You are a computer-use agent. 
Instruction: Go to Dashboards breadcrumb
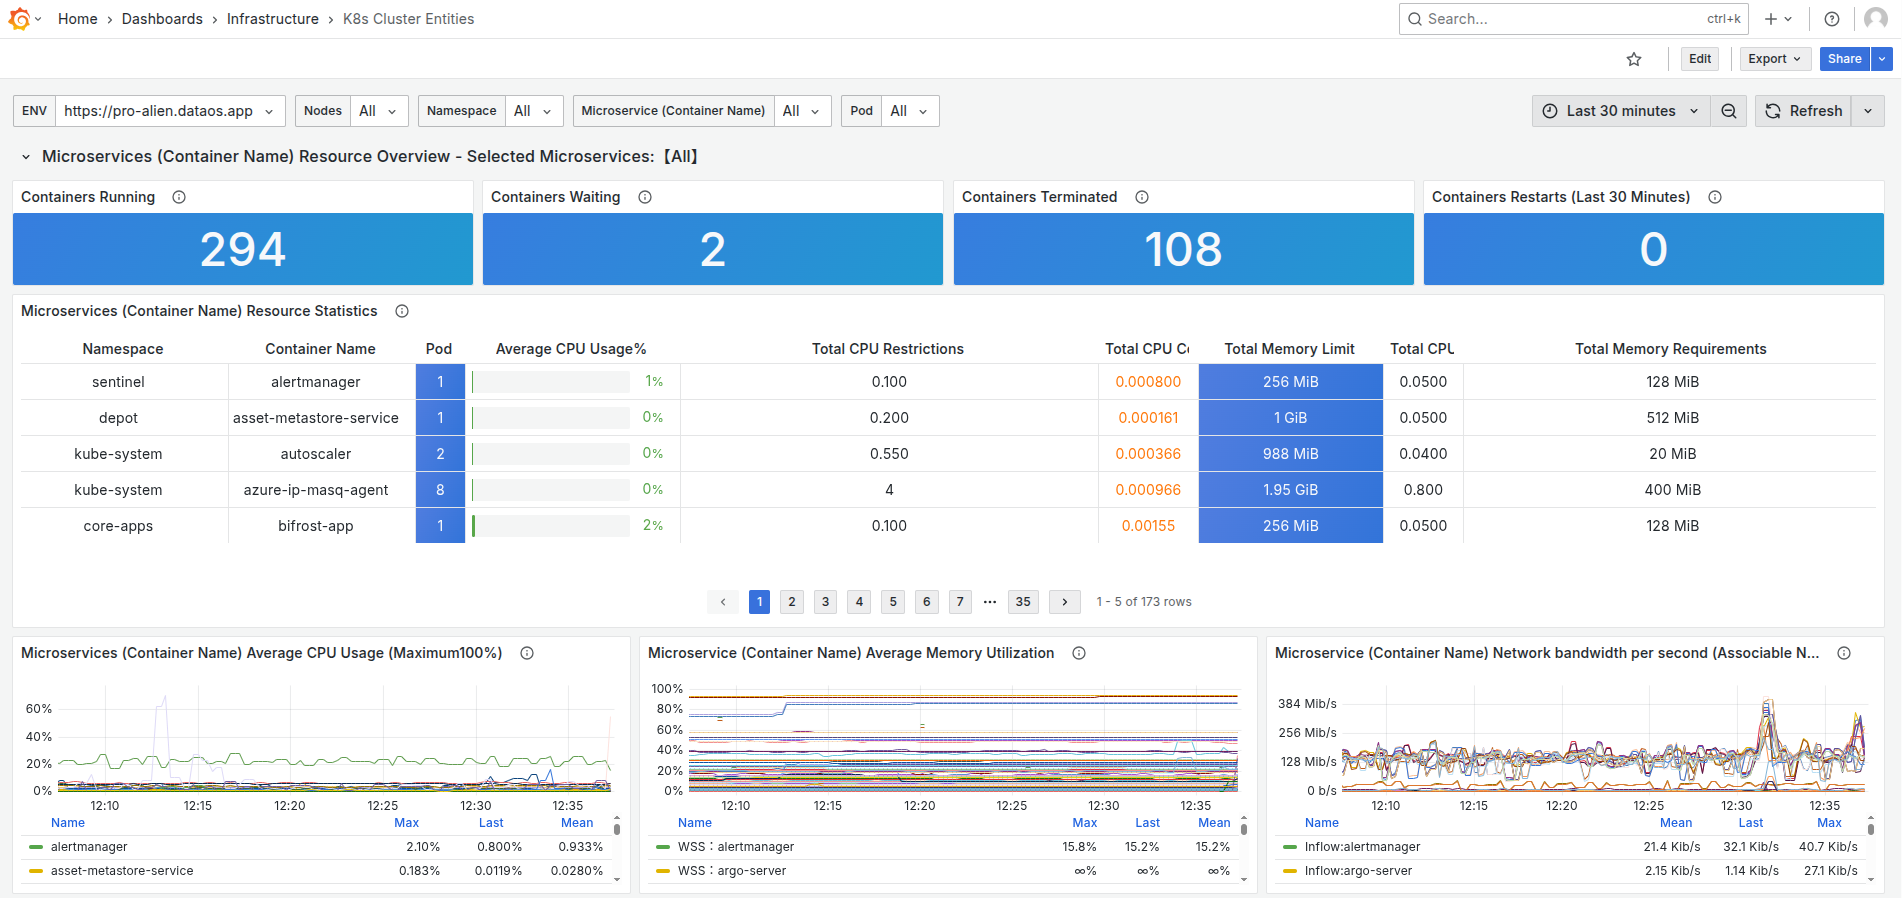pyautogui.click(x=162, y=19)
